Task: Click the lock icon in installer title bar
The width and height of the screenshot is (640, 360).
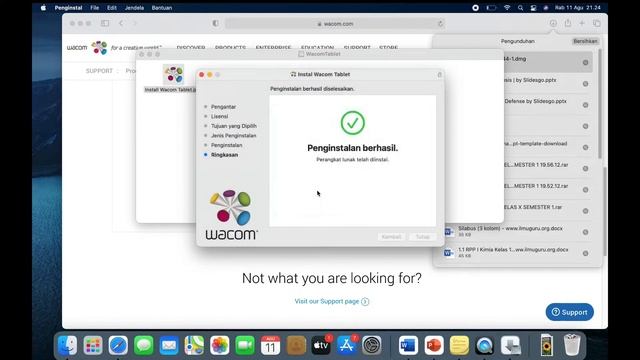Action: (440, 75)
